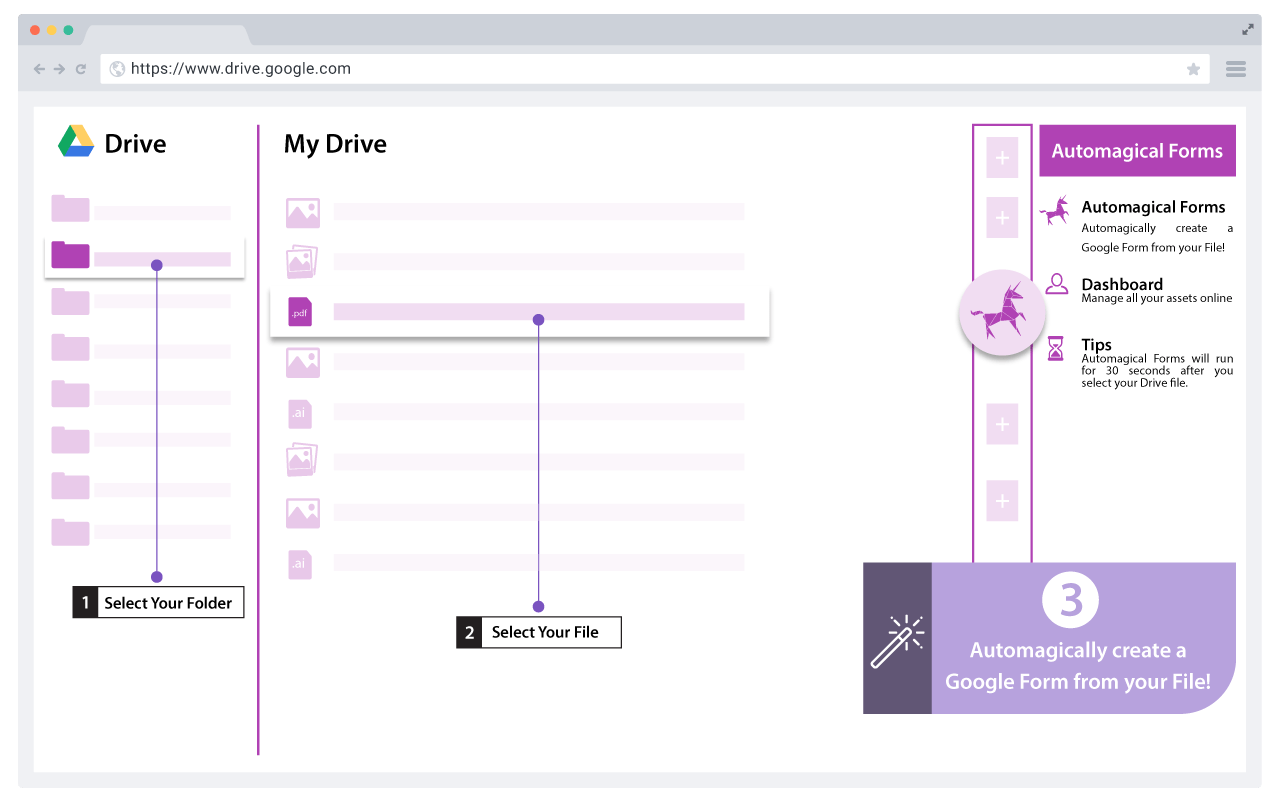1280x800 pixels.
Task: Bookmark the page with the star icon
Action: pyautogui.click(x=1193, y=69)
